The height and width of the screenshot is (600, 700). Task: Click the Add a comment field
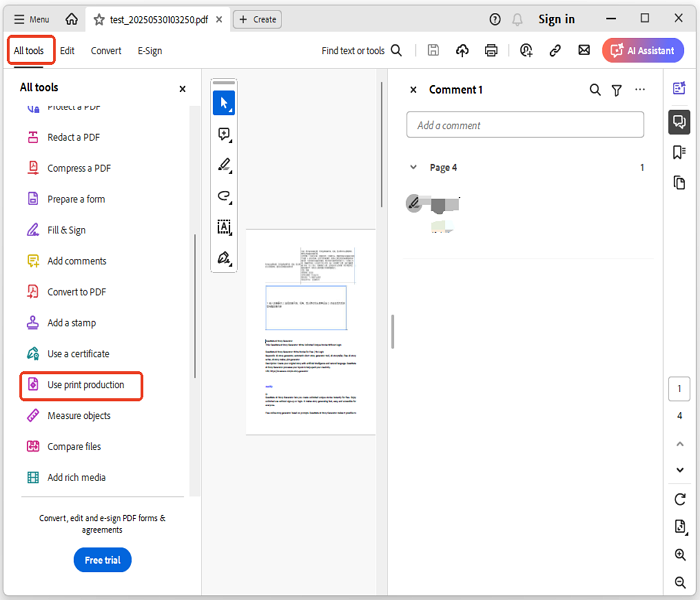pos(525,125)
